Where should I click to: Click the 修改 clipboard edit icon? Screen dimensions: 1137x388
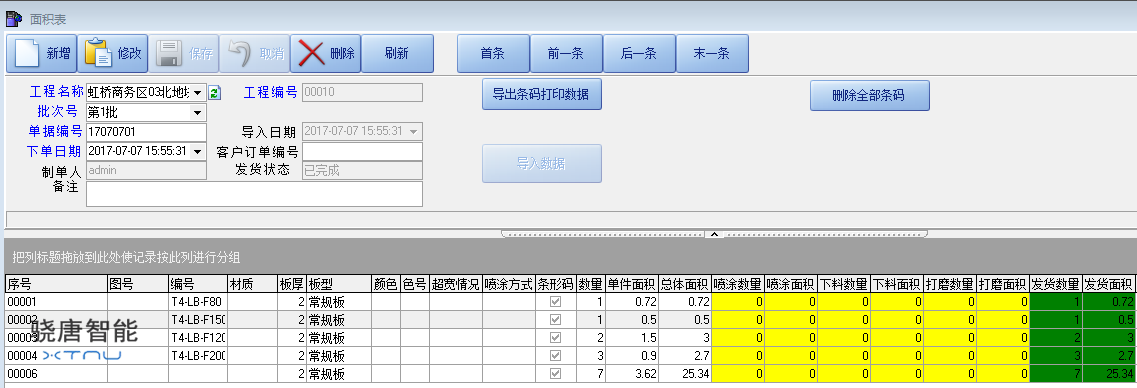(x=99, y=54)
